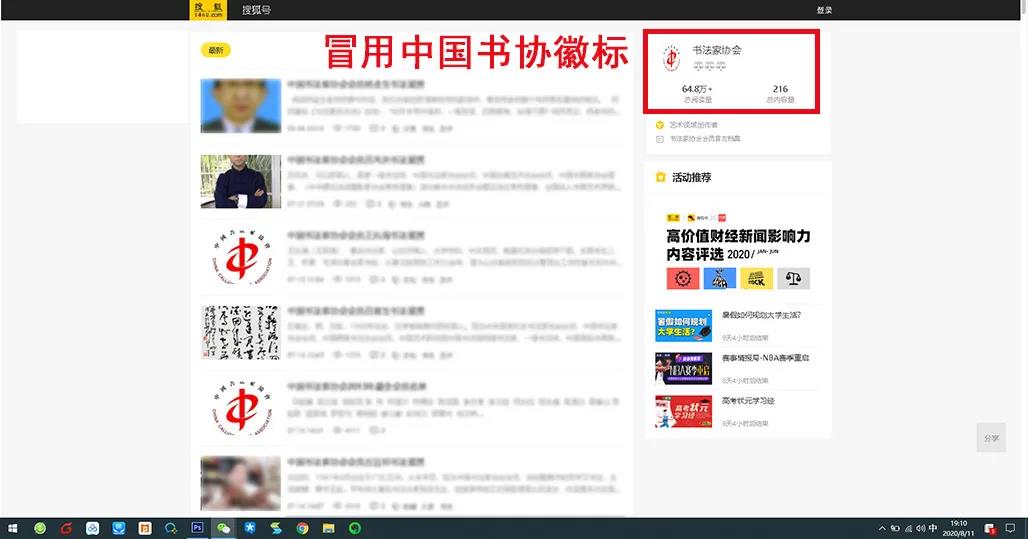Open the first article's portrait thumbnail
This screenshot has width=1028, height=539.
coord(241,106)
